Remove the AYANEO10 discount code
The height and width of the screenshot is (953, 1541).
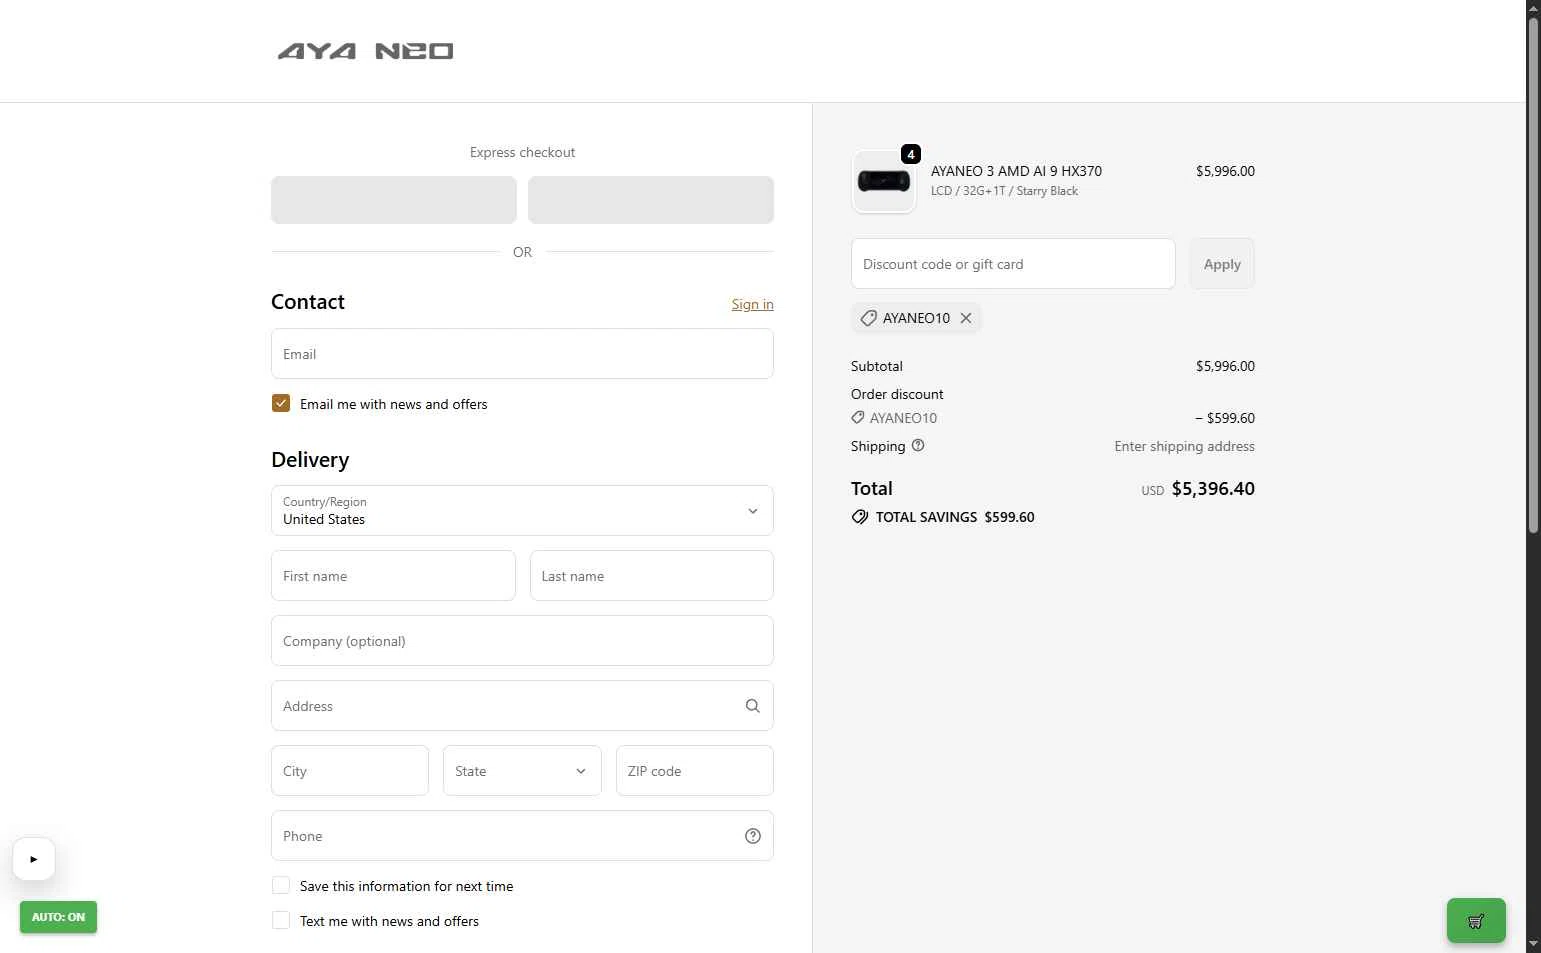966,318
